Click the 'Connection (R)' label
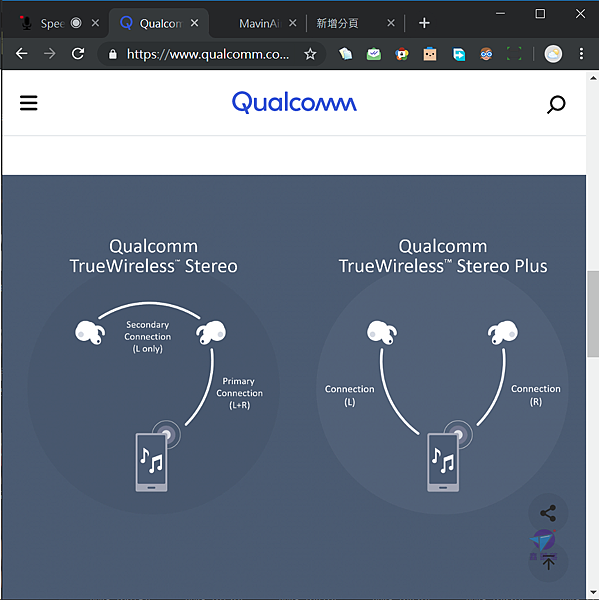The image size is (599, 600). click(535, 395)
